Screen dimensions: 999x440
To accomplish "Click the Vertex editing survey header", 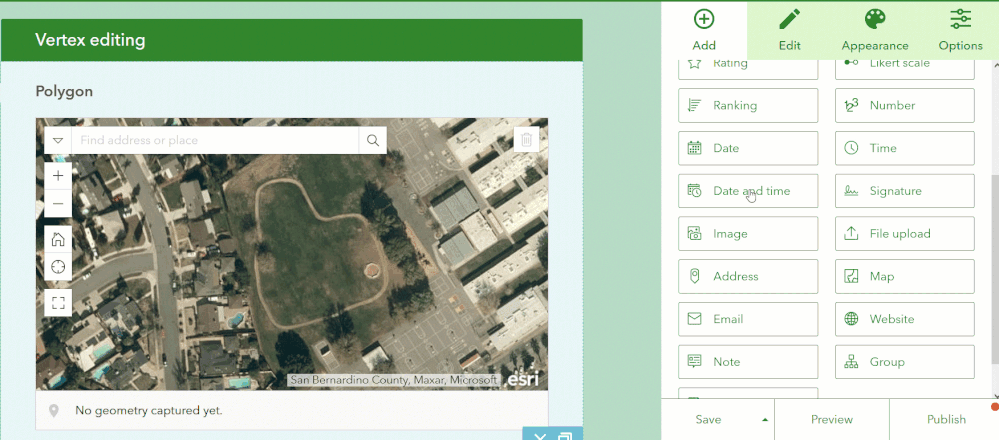I will click(292, 40).
